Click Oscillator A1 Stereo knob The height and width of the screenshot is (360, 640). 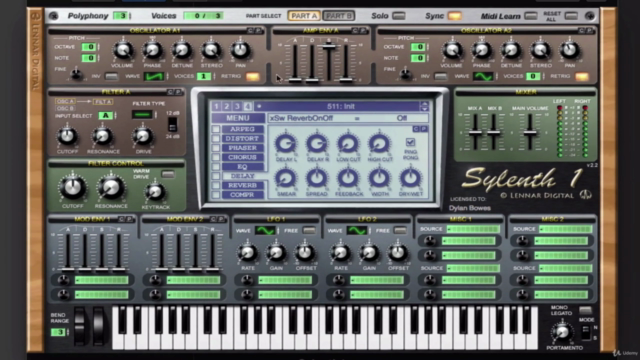(x=211, y=51)
